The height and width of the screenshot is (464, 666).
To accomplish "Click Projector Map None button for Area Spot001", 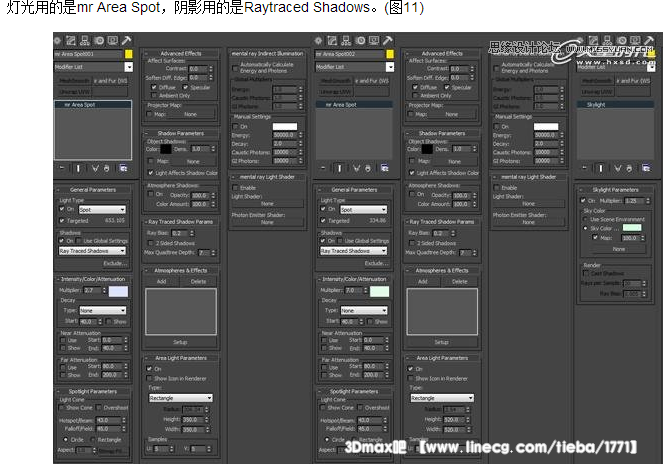I will coord(190,114).
